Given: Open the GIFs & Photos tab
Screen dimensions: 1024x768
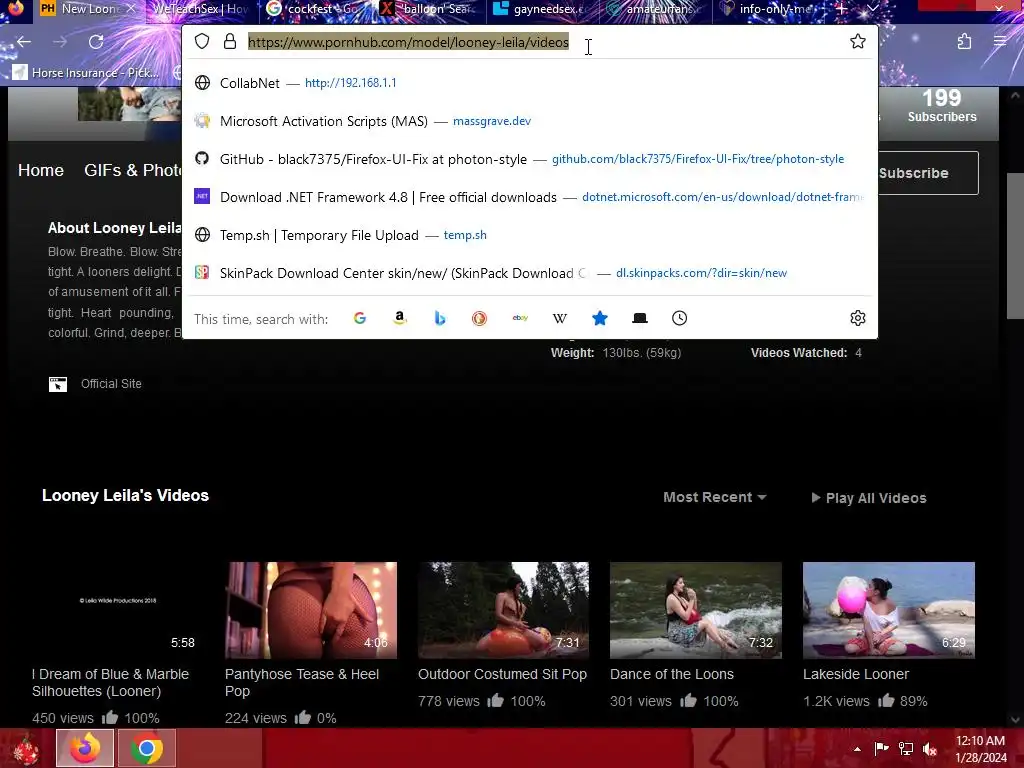Looking at the screenshot, I should point(133,170).
